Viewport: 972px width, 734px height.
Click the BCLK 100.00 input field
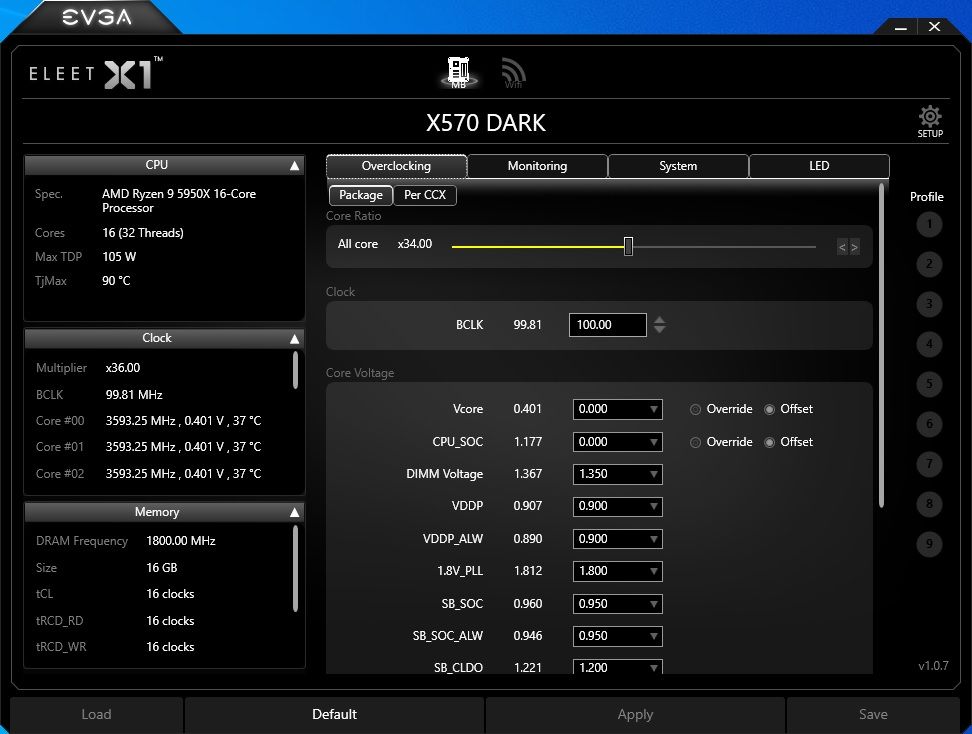608,325
